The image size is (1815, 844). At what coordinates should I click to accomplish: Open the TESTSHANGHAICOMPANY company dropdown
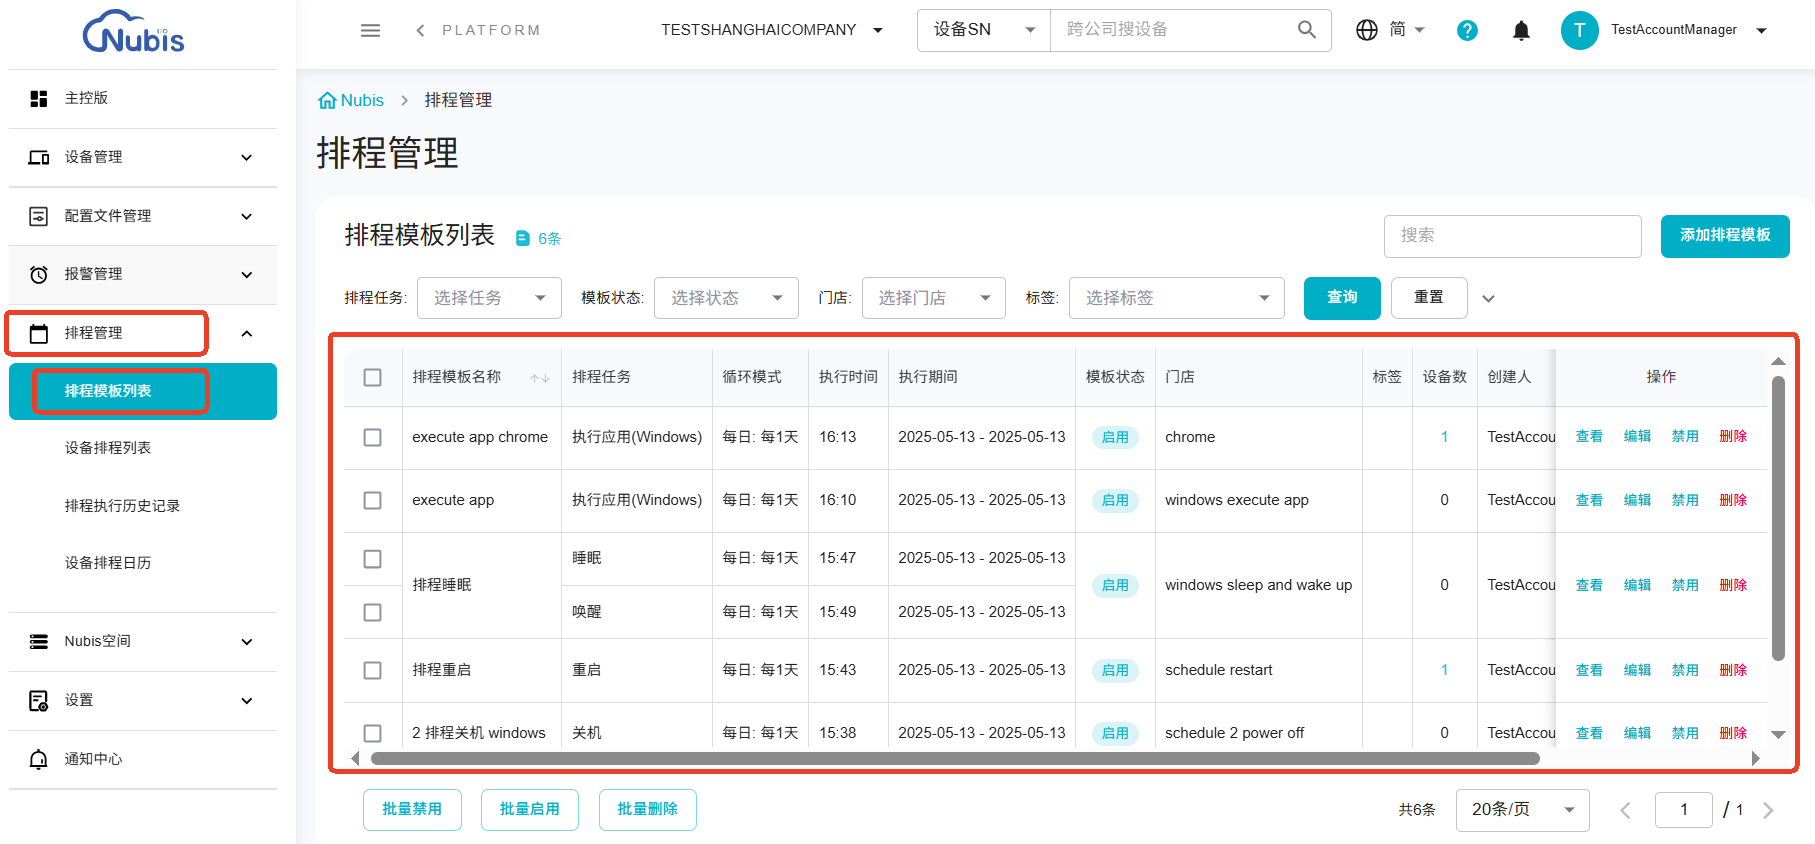(x=772, y=30)
